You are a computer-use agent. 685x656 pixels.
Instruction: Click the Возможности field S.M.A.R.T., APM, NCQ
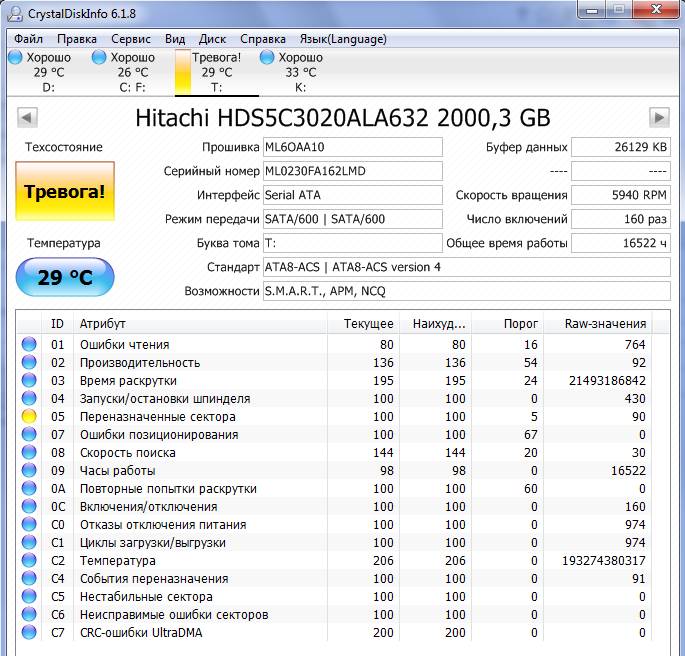(467, 291)
